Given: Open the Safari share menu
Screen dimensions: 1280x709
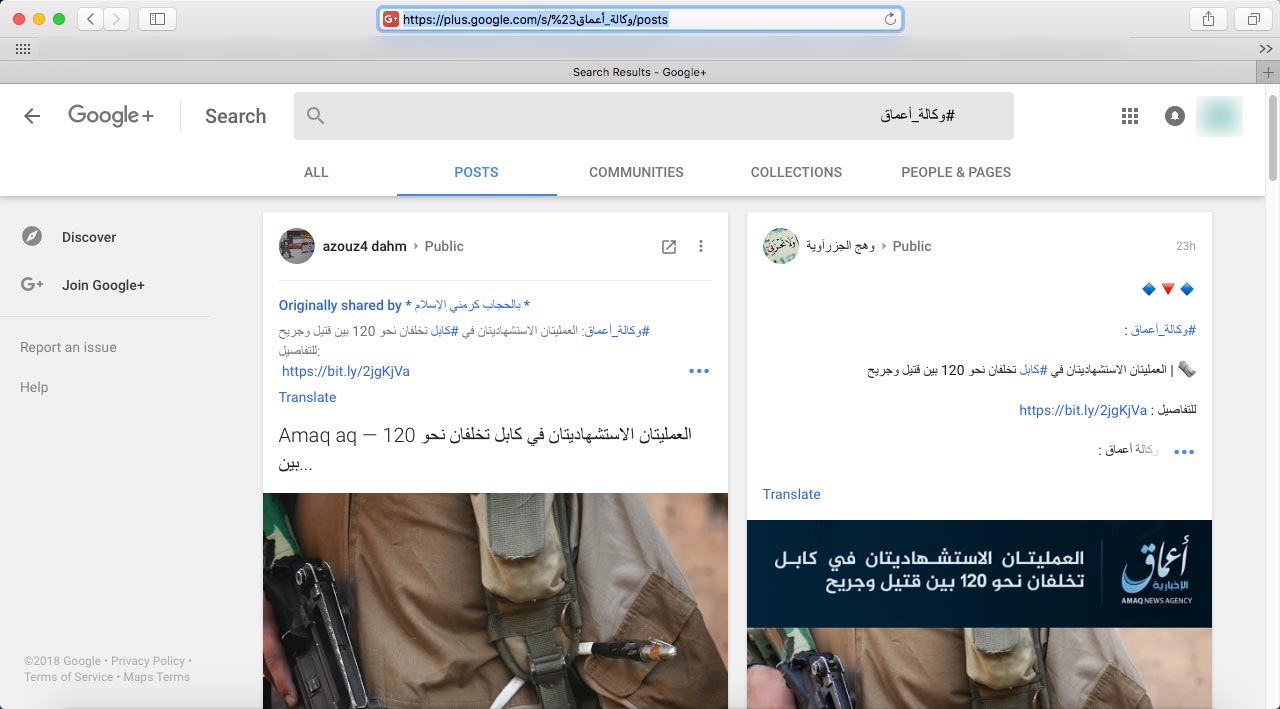Looking at the screenshot, I should point(1208,19).
